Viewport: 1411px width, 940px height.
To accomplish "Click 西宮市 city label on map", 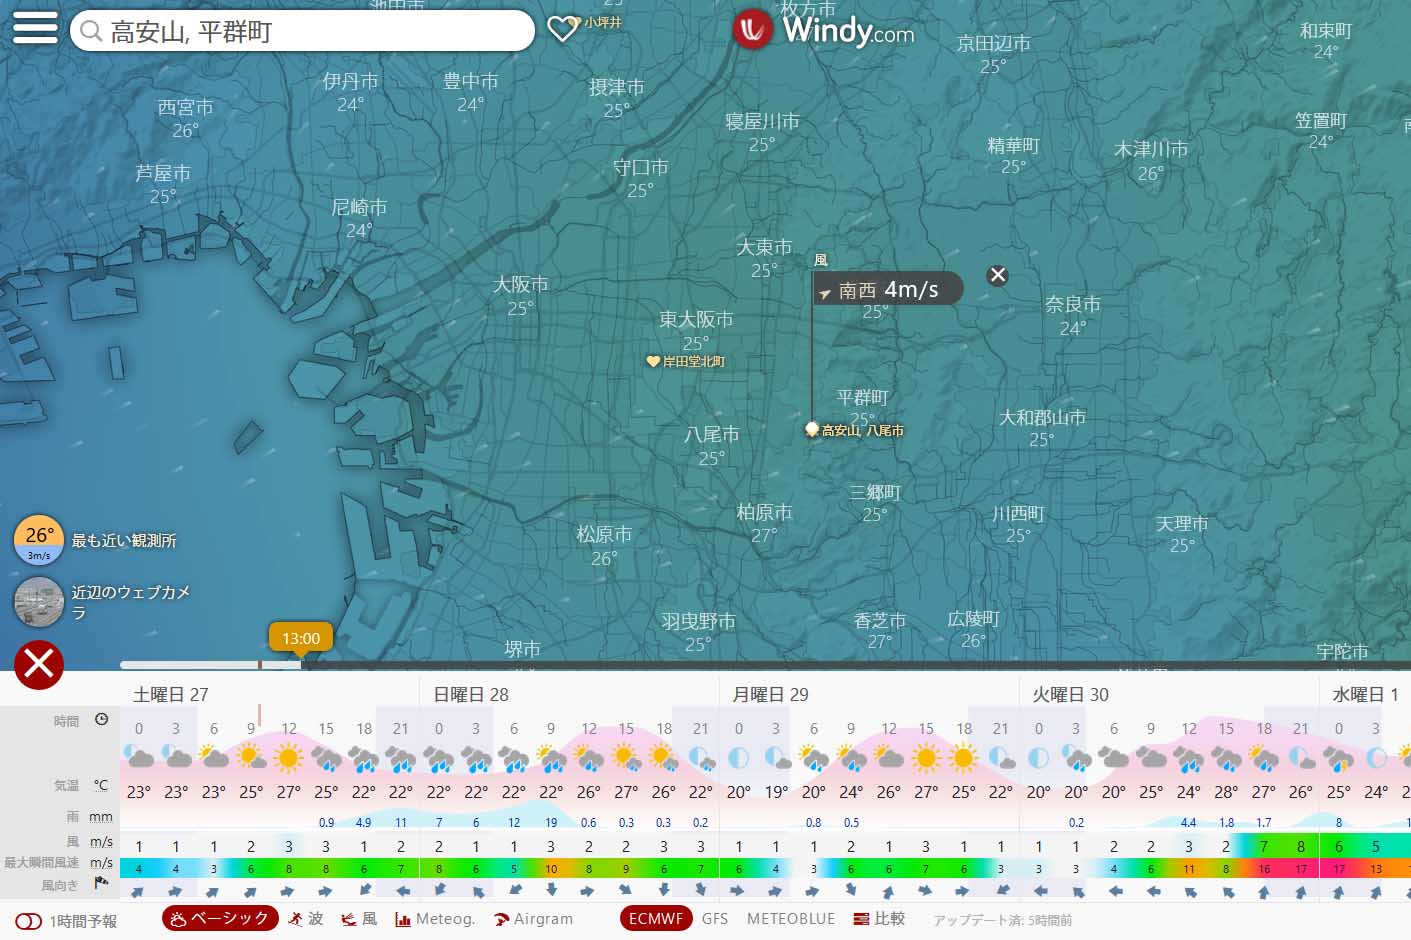I will coord(185,107).
